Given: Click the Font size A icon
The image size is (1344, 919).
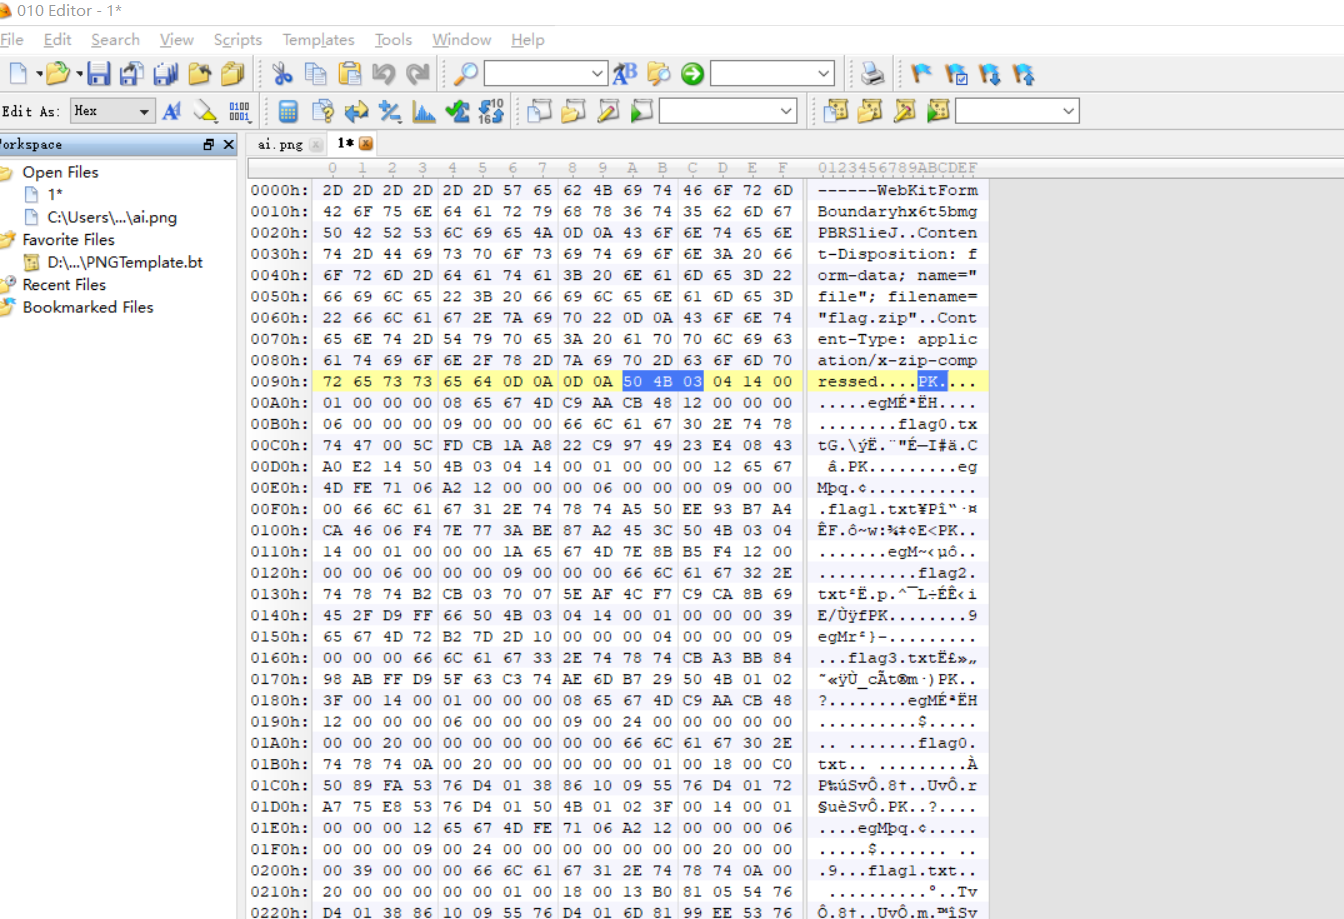Looking at the screenshot, I should [x=172, y=111].
